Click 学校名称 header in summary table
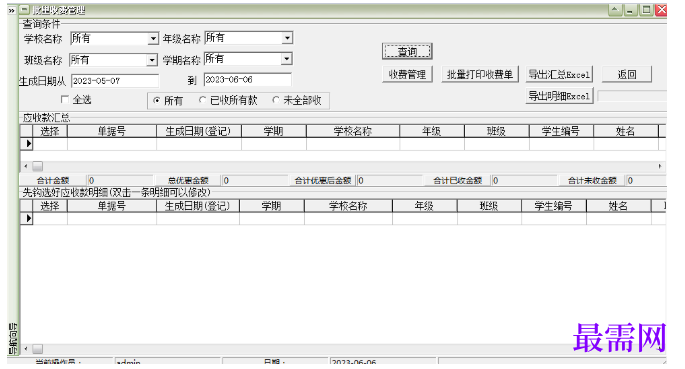 353,131
